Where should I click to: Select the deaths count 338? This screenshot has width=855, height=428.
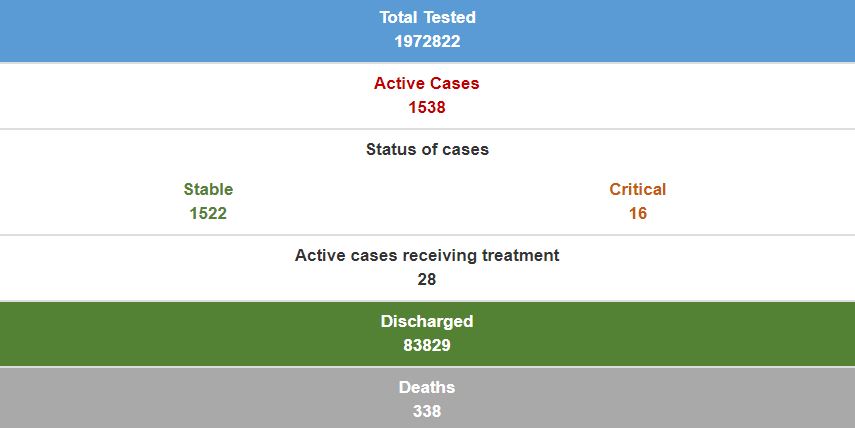(x=427, y=411)
